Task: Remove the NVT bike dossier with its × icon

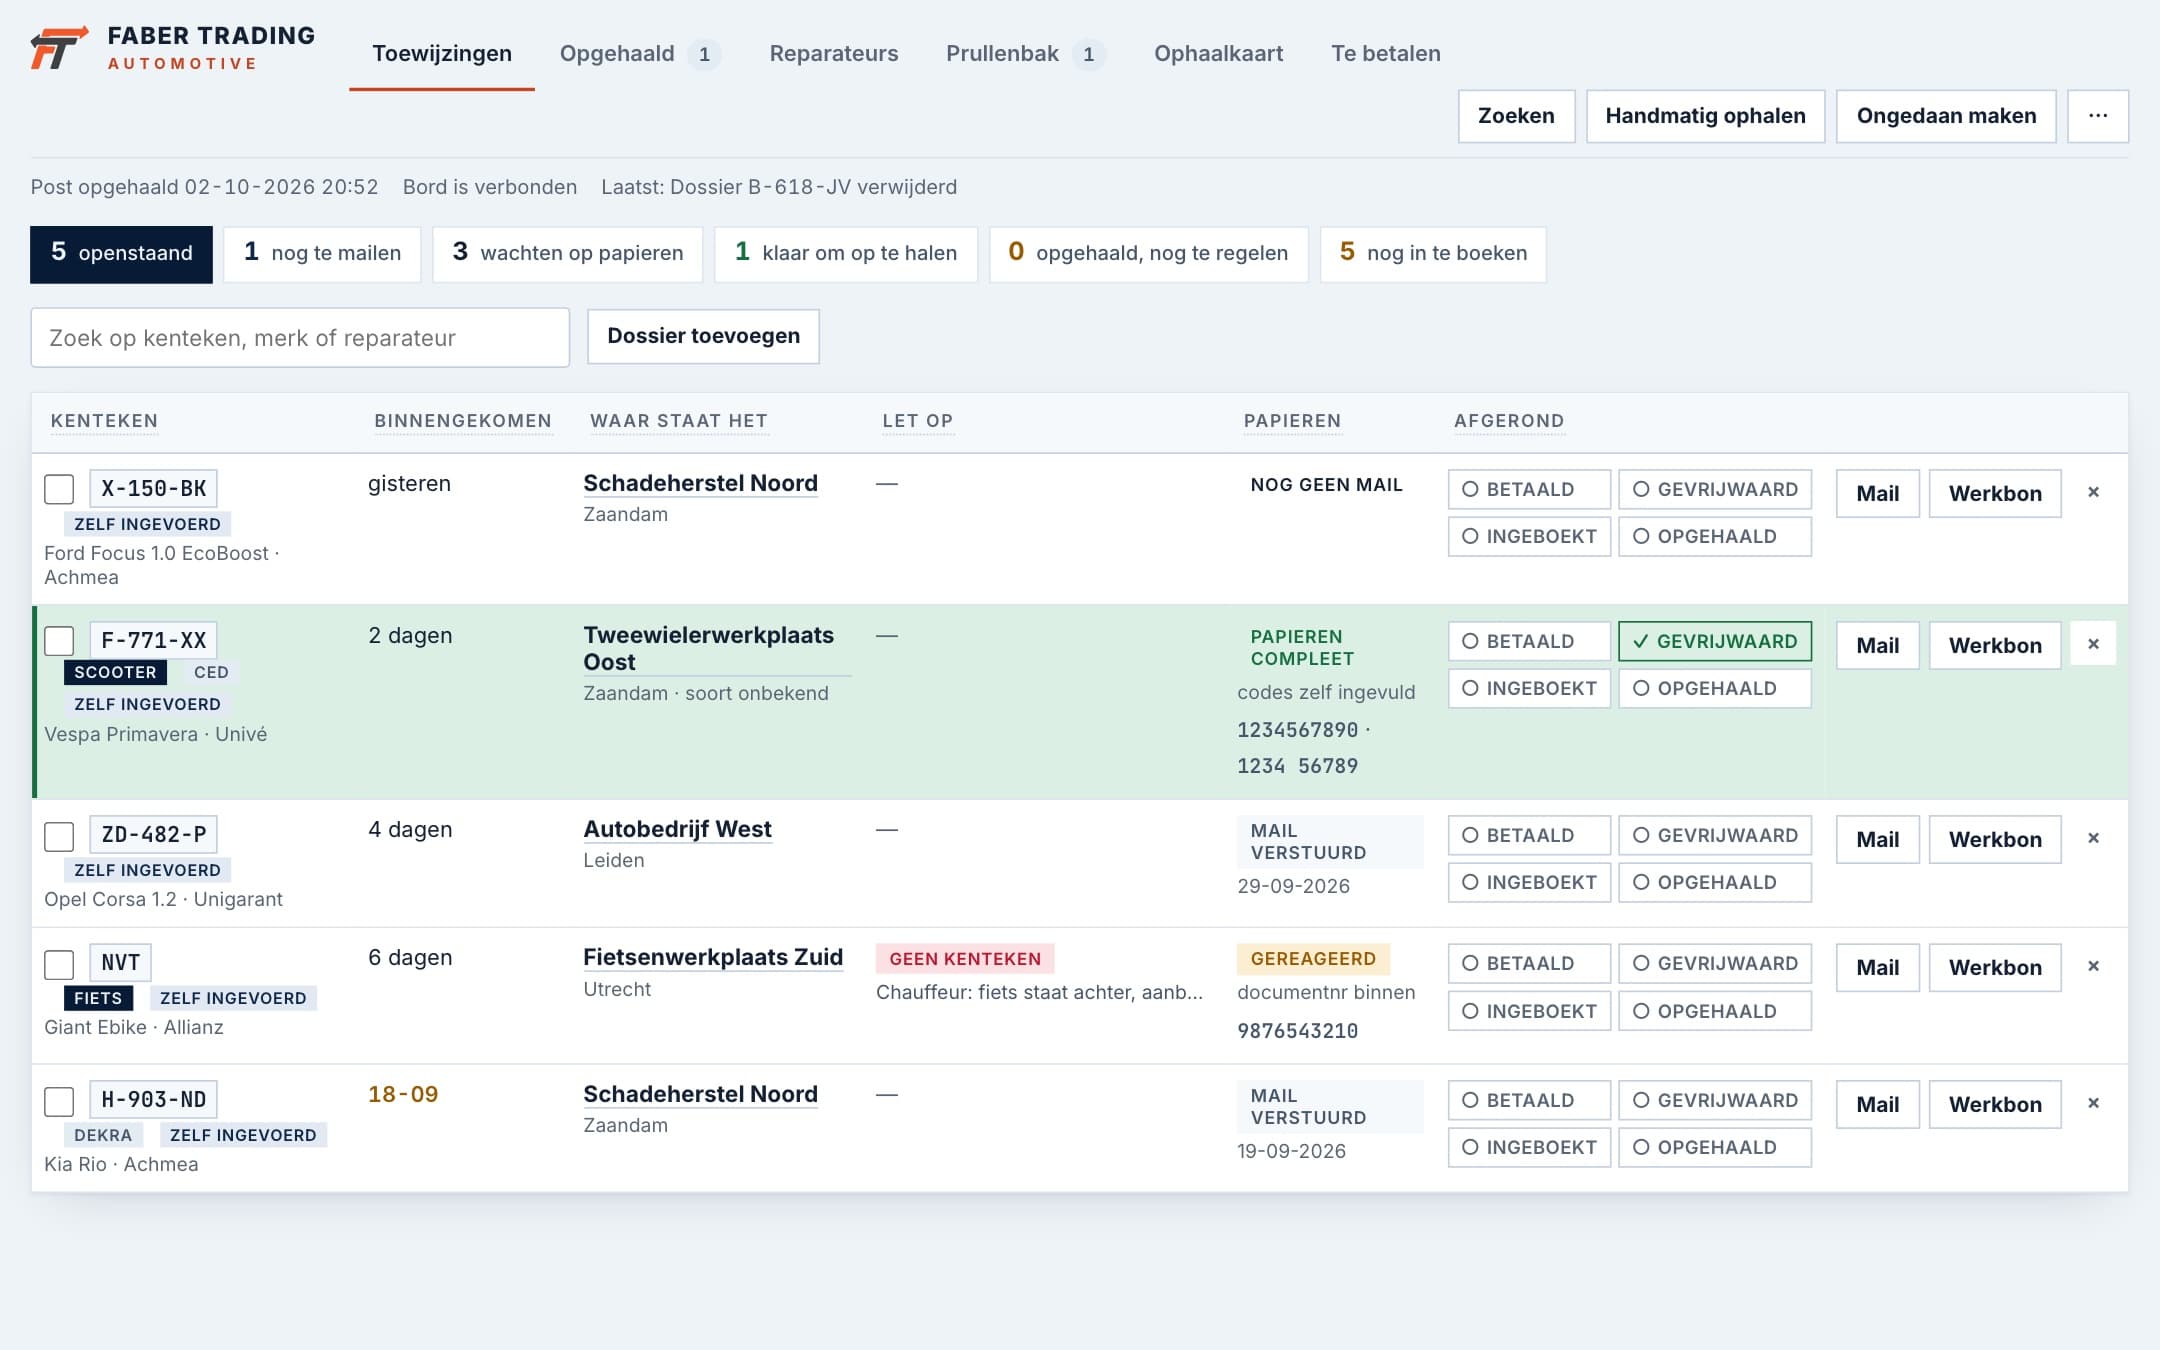Action: pos(2093,966)
